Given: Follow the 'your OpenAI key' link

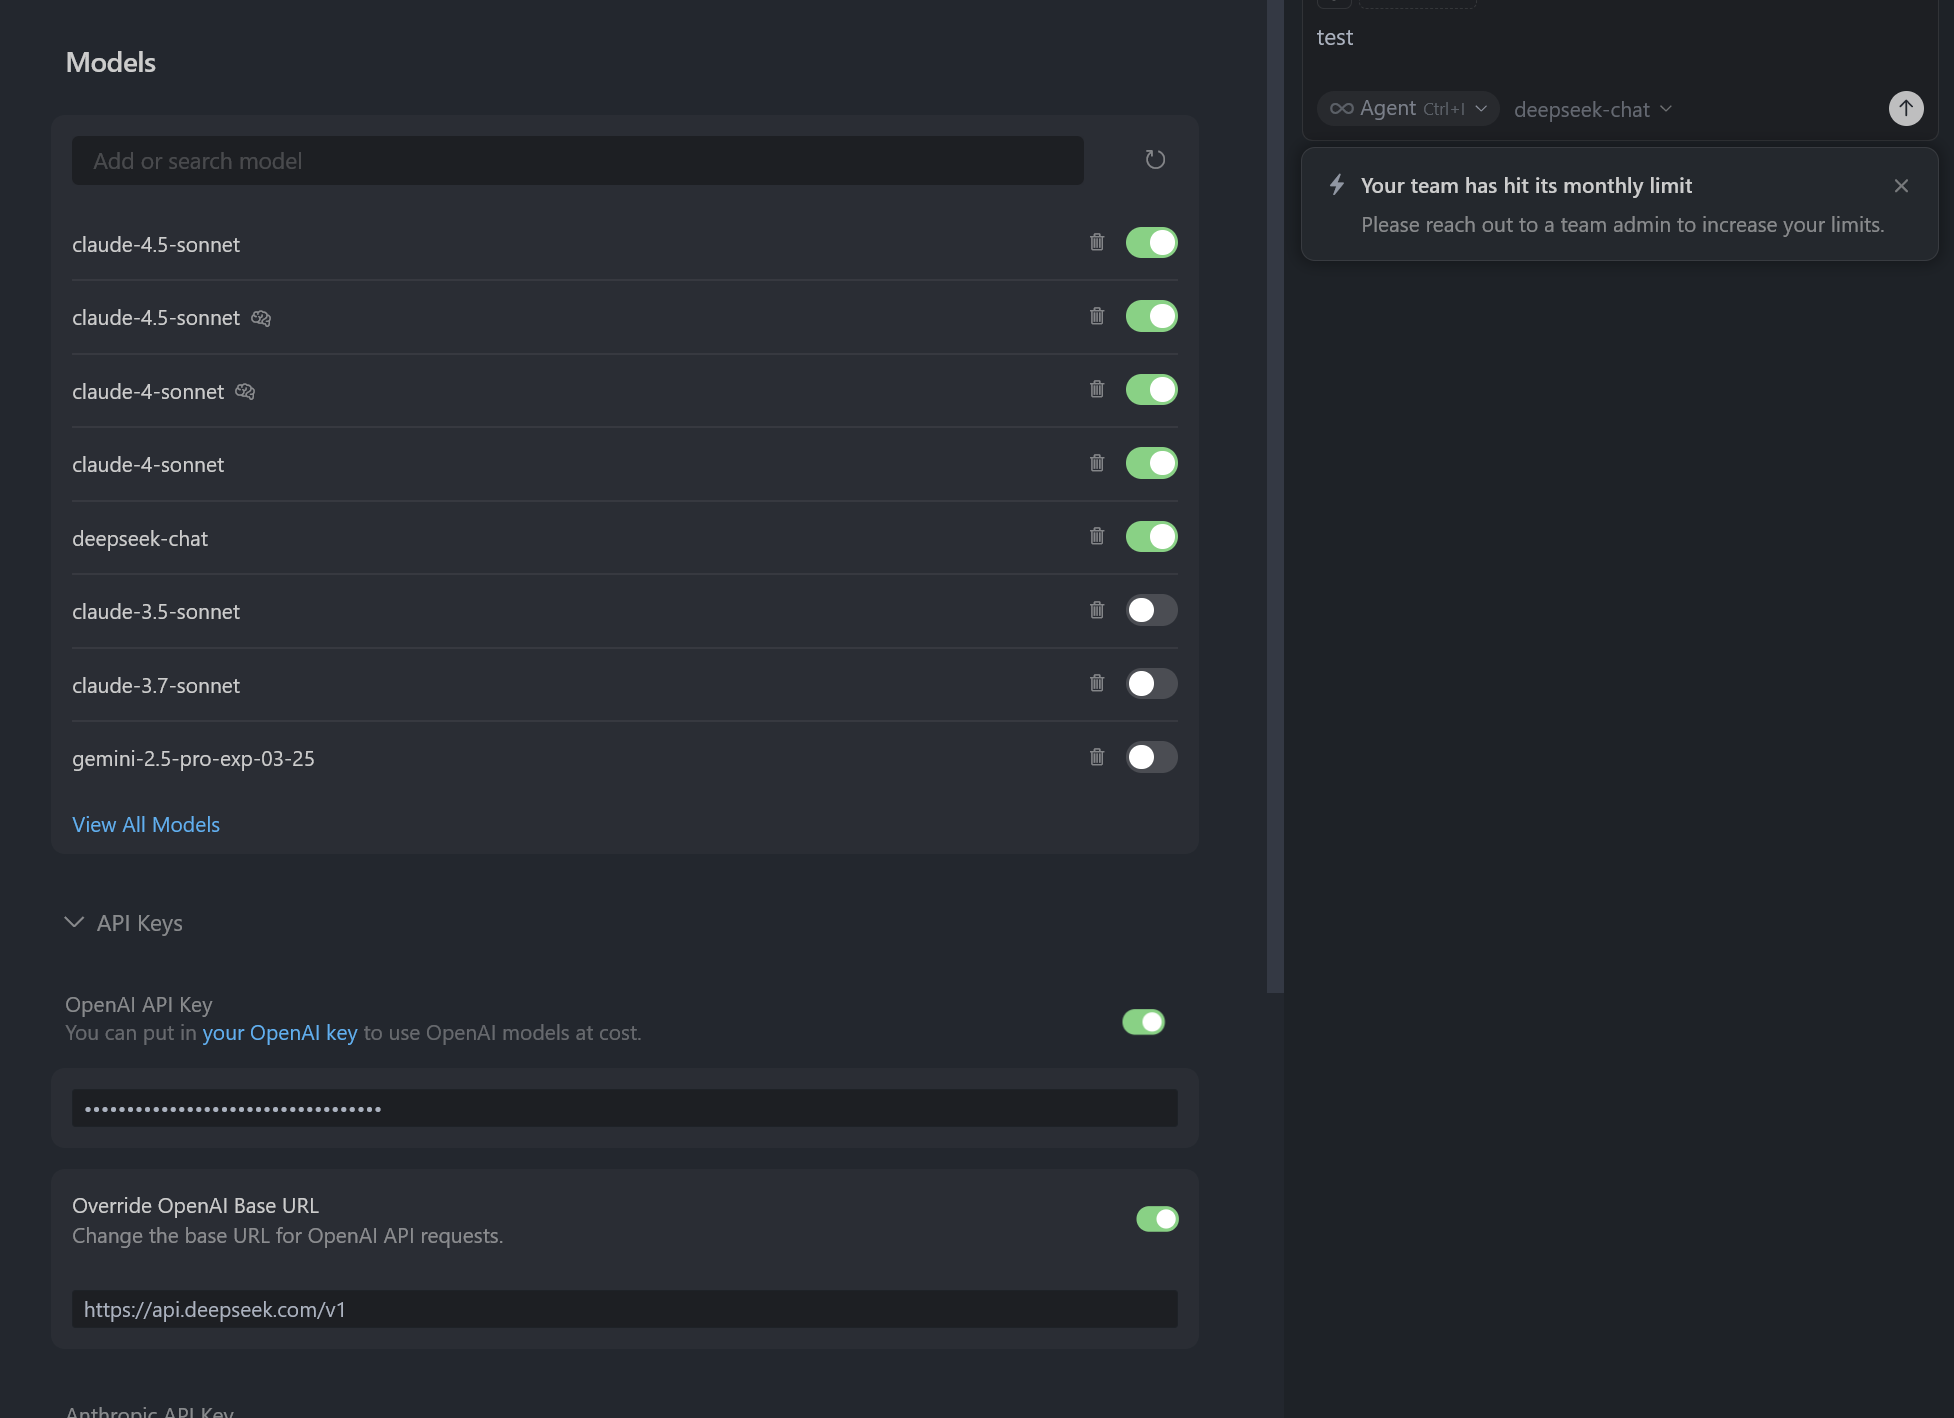Looking at the screenshot, I should click(279, 1033).
